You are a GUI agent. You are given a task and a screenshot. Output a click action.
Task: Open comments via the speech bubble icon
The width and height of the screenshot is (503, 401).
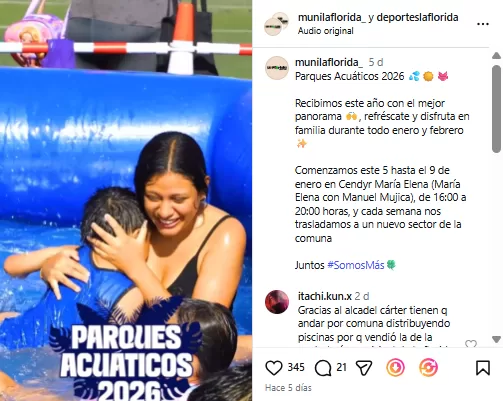click(323, 368)
